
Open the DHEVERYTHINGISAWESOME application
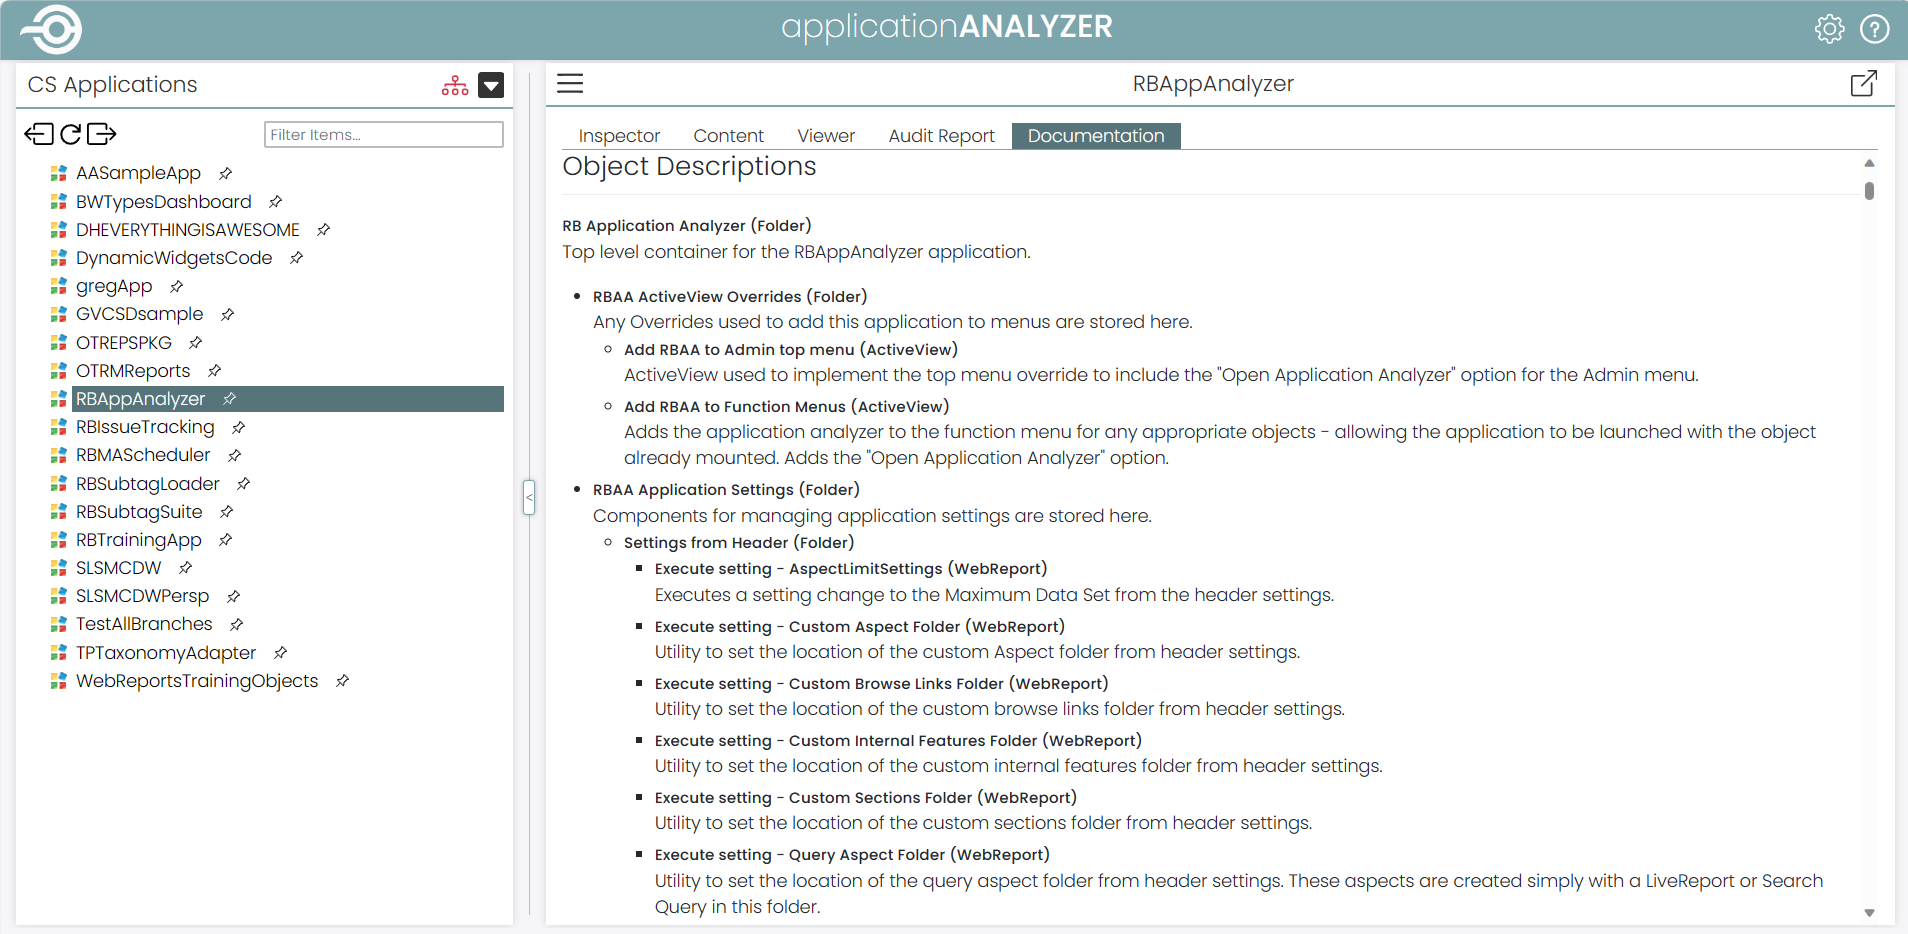188,229
